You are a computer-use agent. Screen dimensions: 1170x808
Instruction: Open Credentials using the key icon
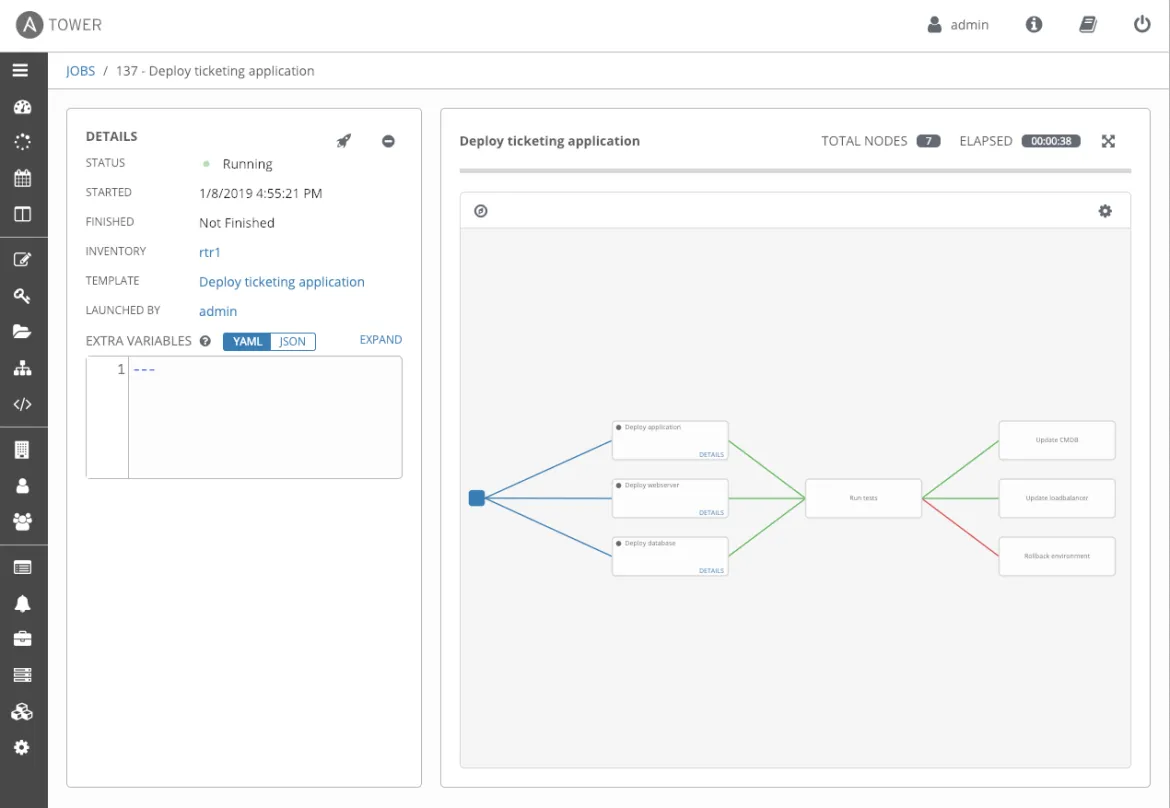pyautogui.click(x=22, y=295)
